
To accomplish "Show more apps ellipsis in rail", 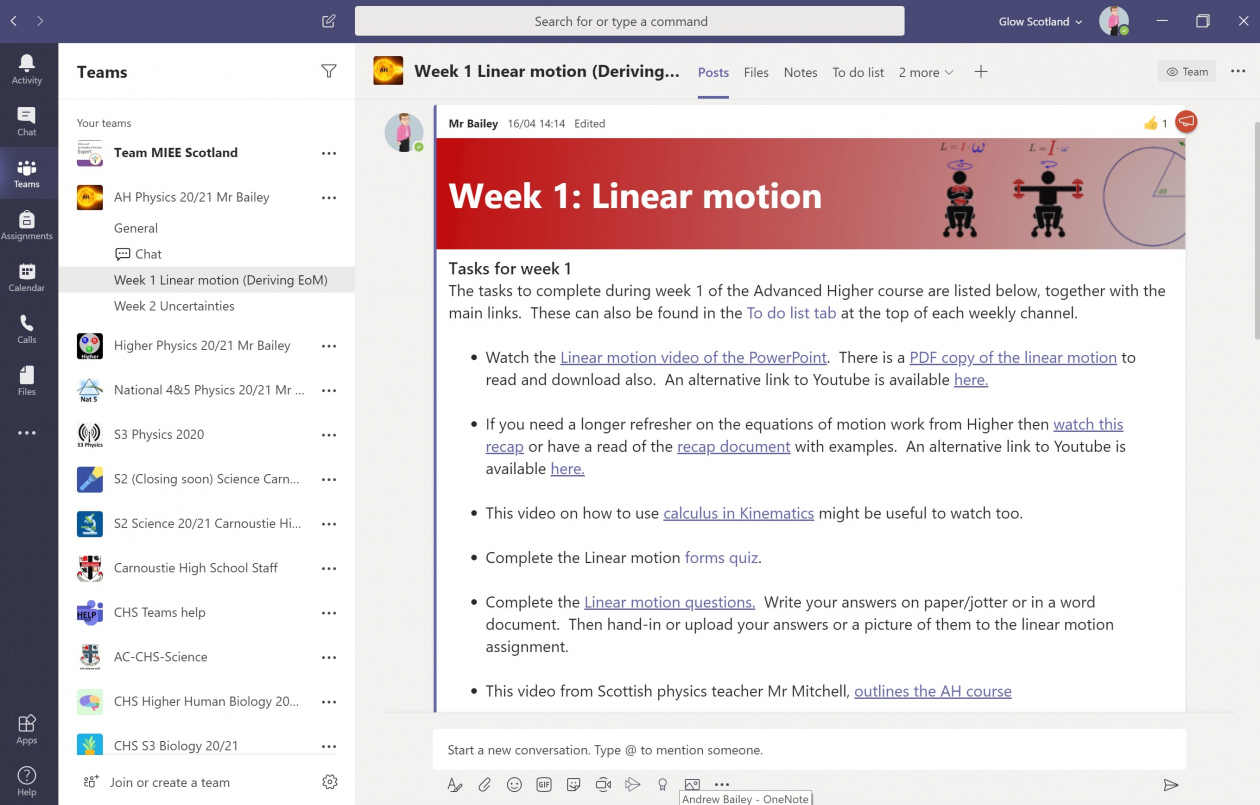I will pos(27,433).
